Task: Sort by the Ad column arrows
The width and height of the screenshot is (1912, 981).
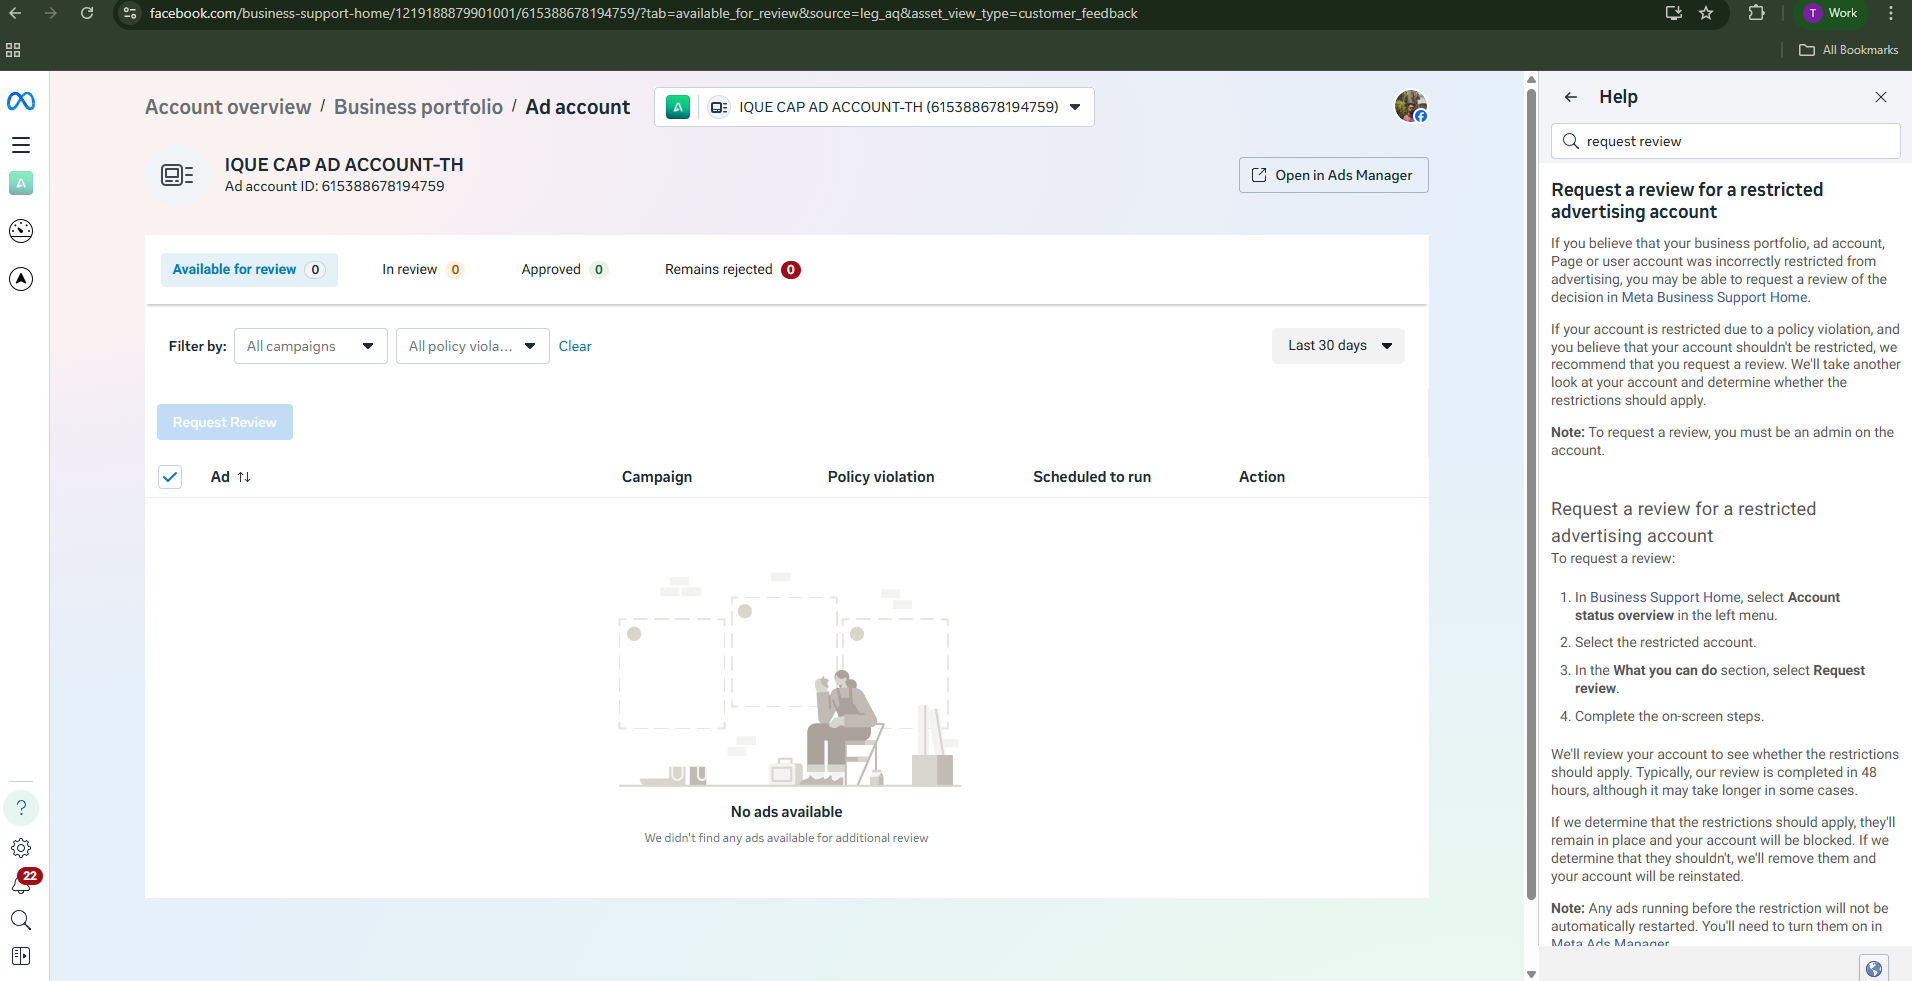Action: [244, 477]
